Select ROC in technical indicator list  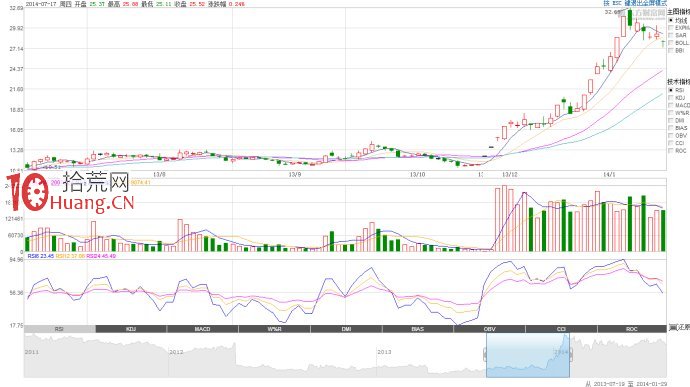(671, 150)
